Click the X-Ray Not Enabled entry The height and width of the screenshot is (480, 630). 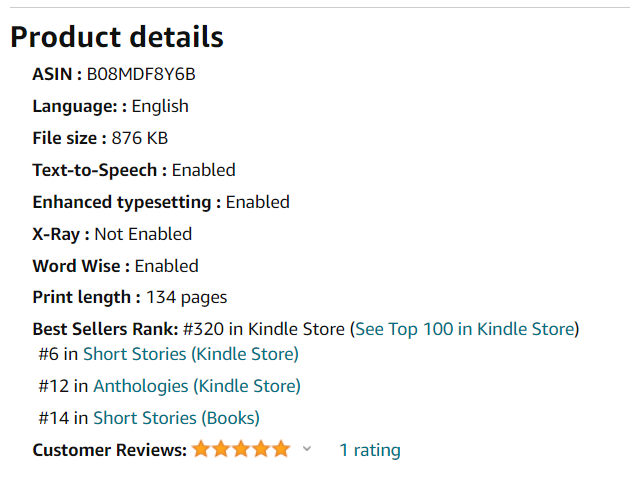tap(112, 234)
